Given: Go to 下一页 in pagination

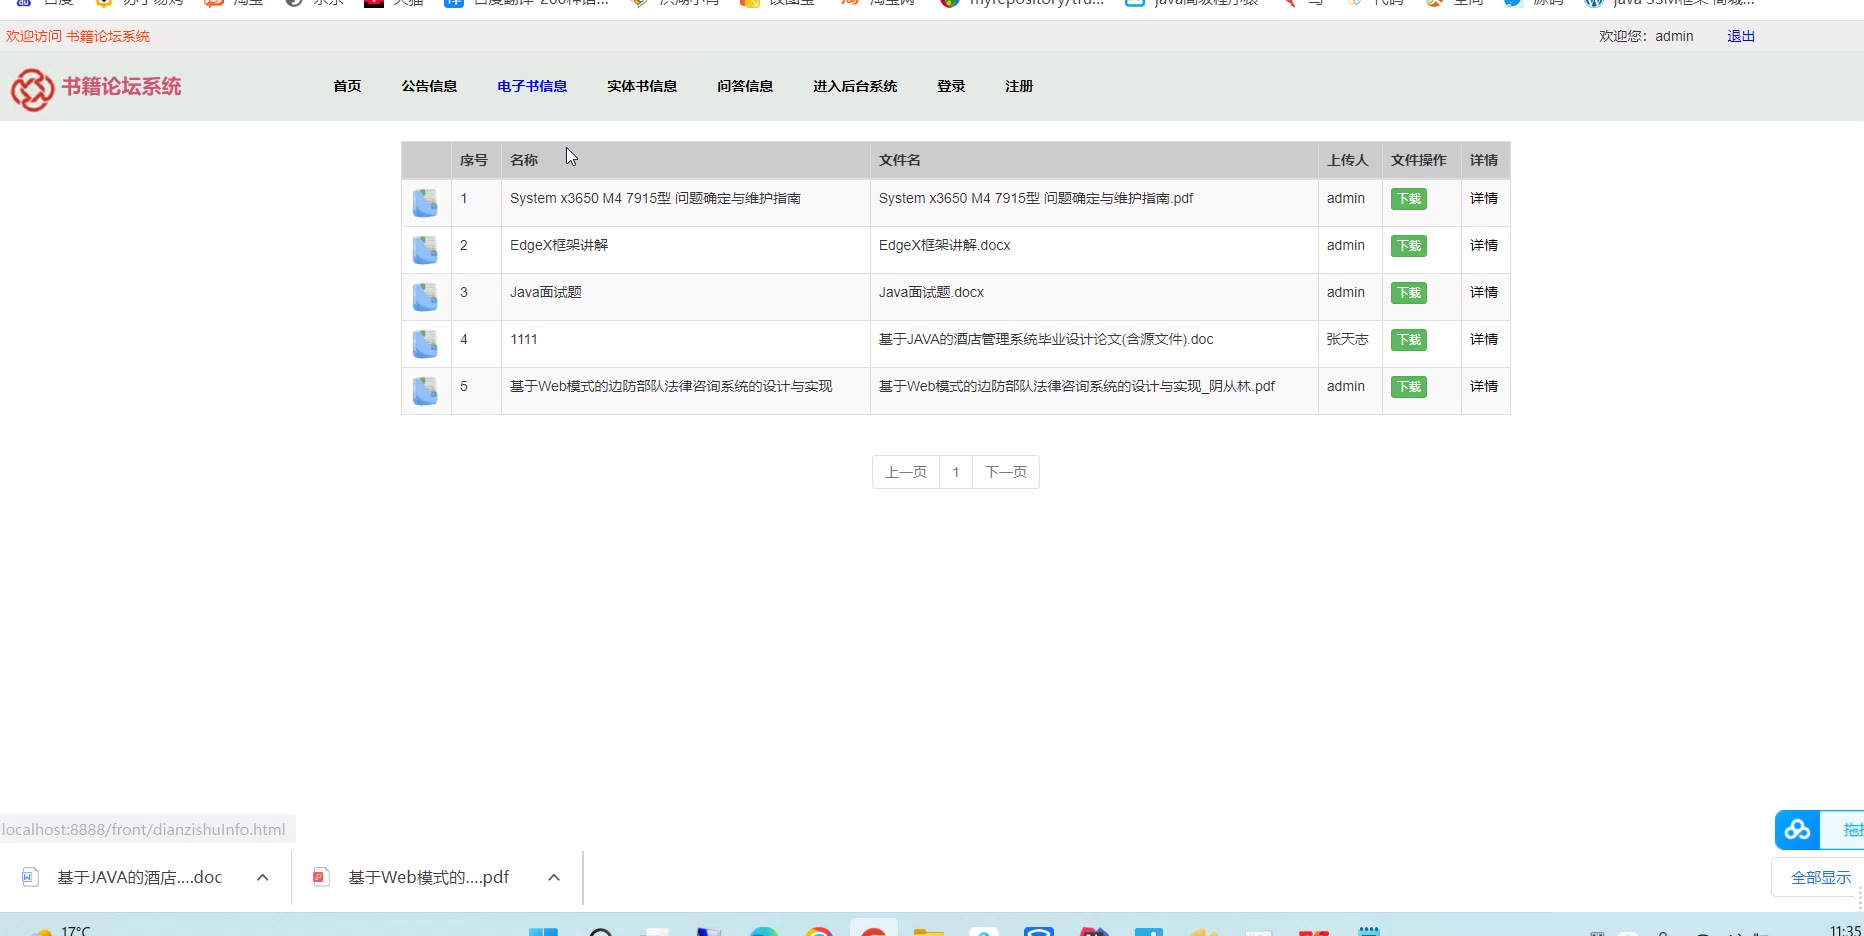Looking at the screenshot, I should click(1005, 472).
